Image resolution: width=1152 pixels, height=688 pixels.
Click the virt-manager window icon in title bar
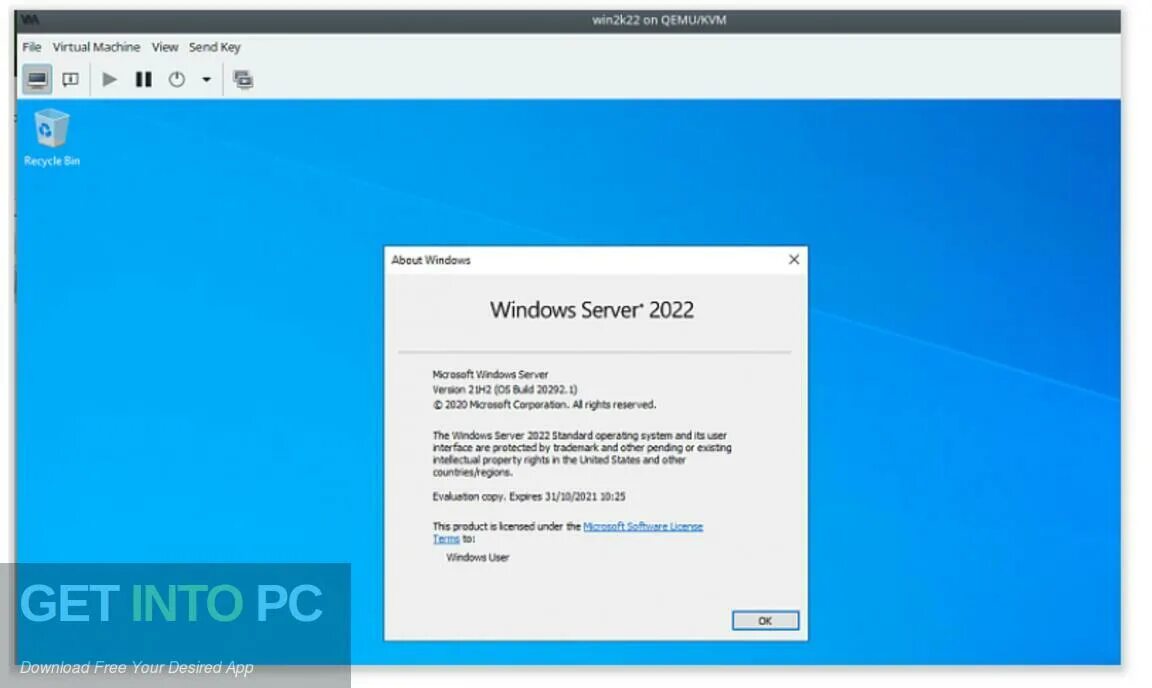click(x=29, y=20)
